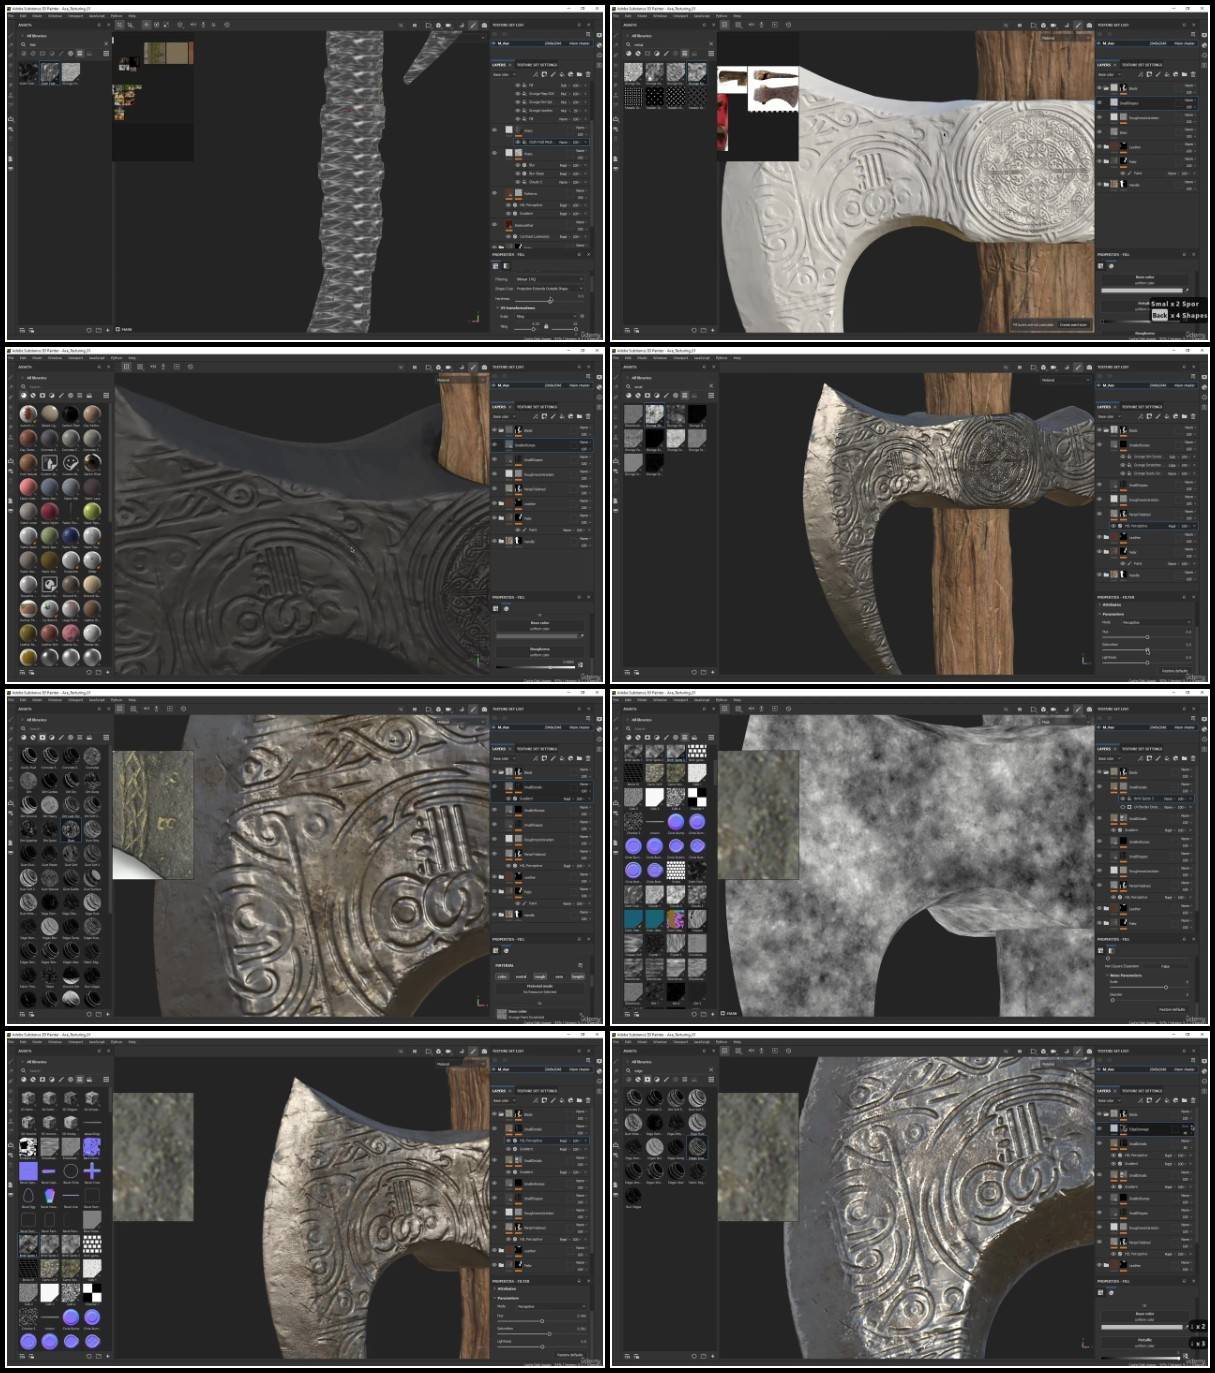Viewport: 1215px width, 1373px height.
Task: Toggle grid view icon in the top-left Assets panel
Action: (x=106, y=53)
